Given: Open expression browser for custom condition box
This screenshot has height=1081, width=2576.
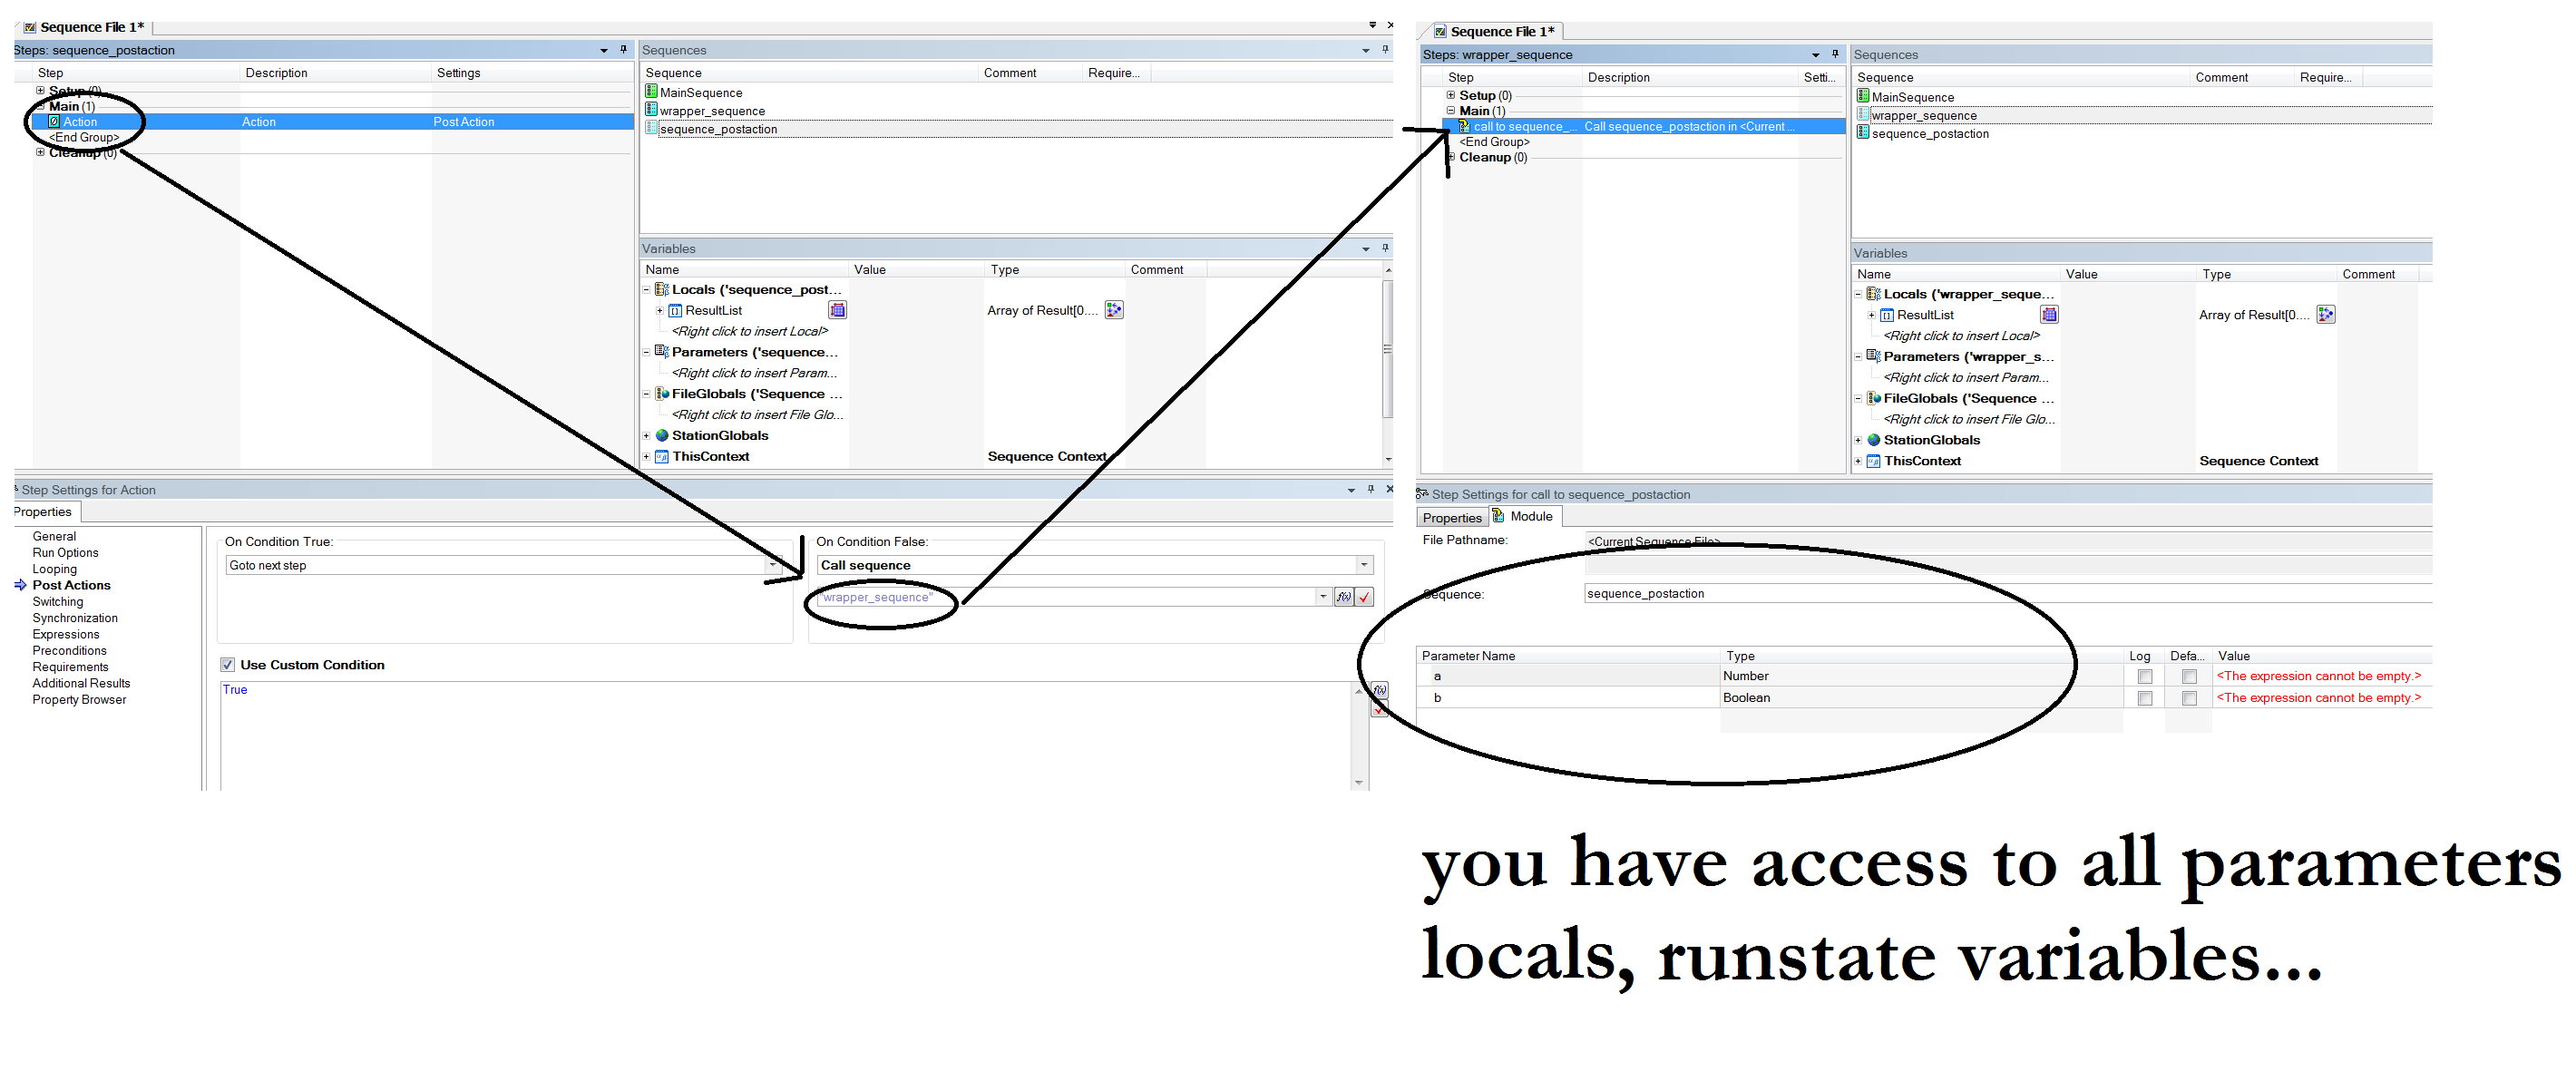Looking at the screenshot, I should coord(1380,690).
